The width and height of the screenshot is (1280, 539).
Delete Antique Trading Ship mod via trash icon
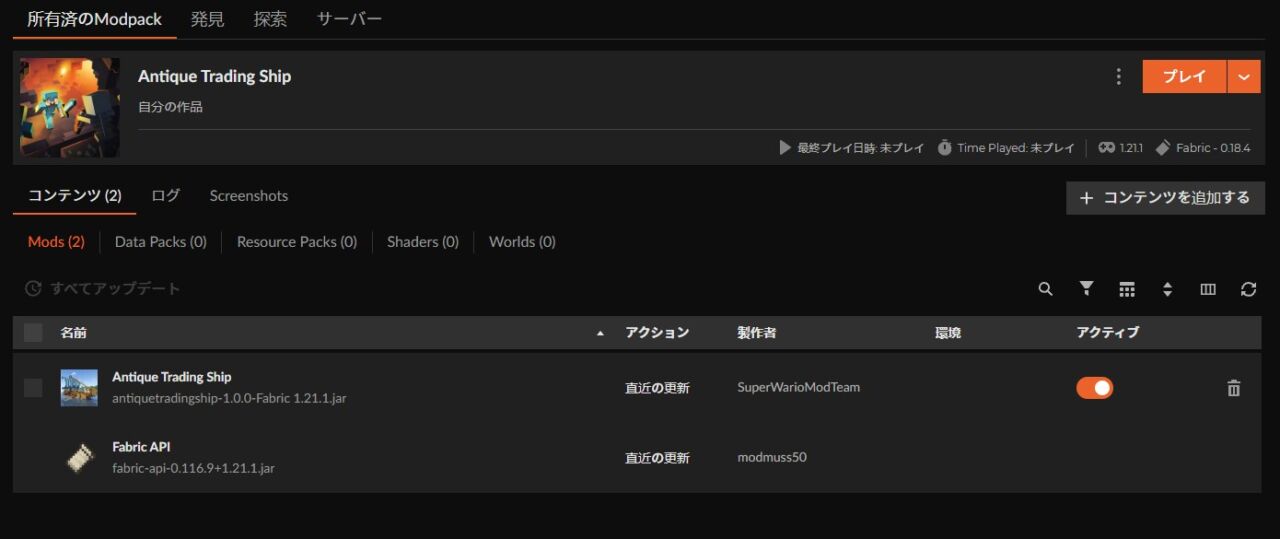[1234, 388]
